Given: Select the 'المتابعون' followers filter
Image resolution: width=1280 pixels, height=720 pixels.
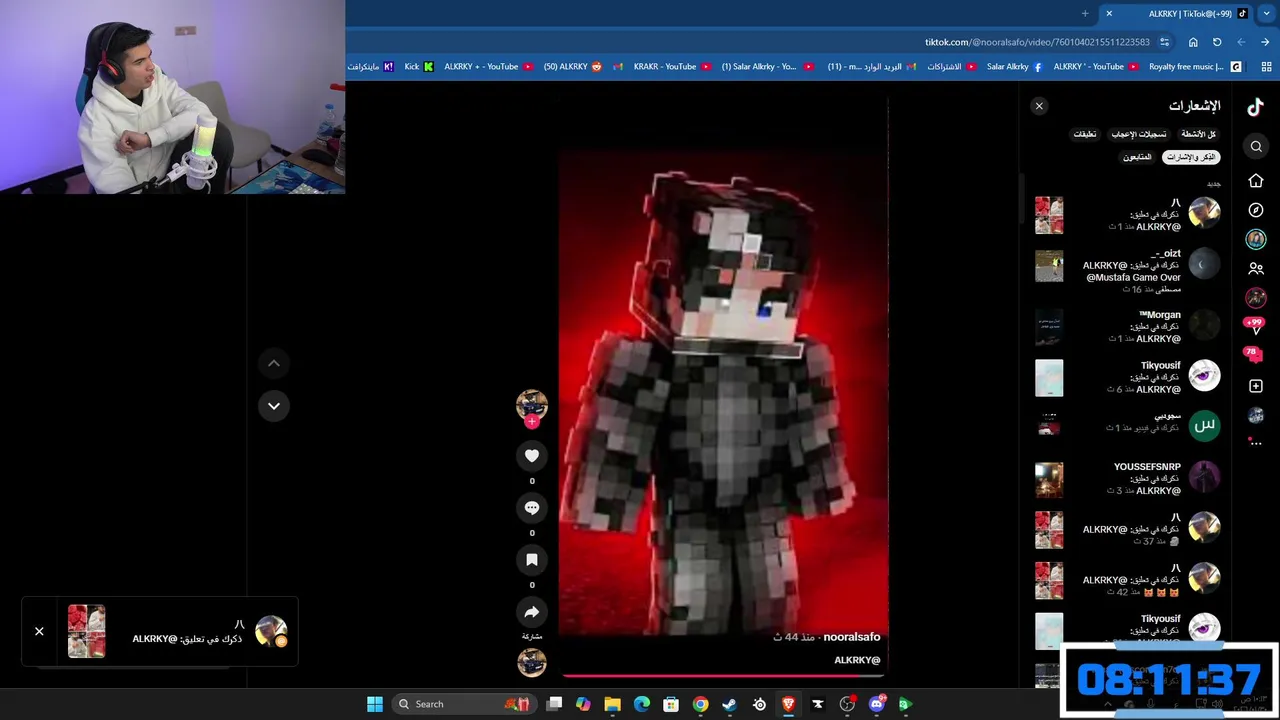Looking at the screenshot, I should (x=1137, y=157).
